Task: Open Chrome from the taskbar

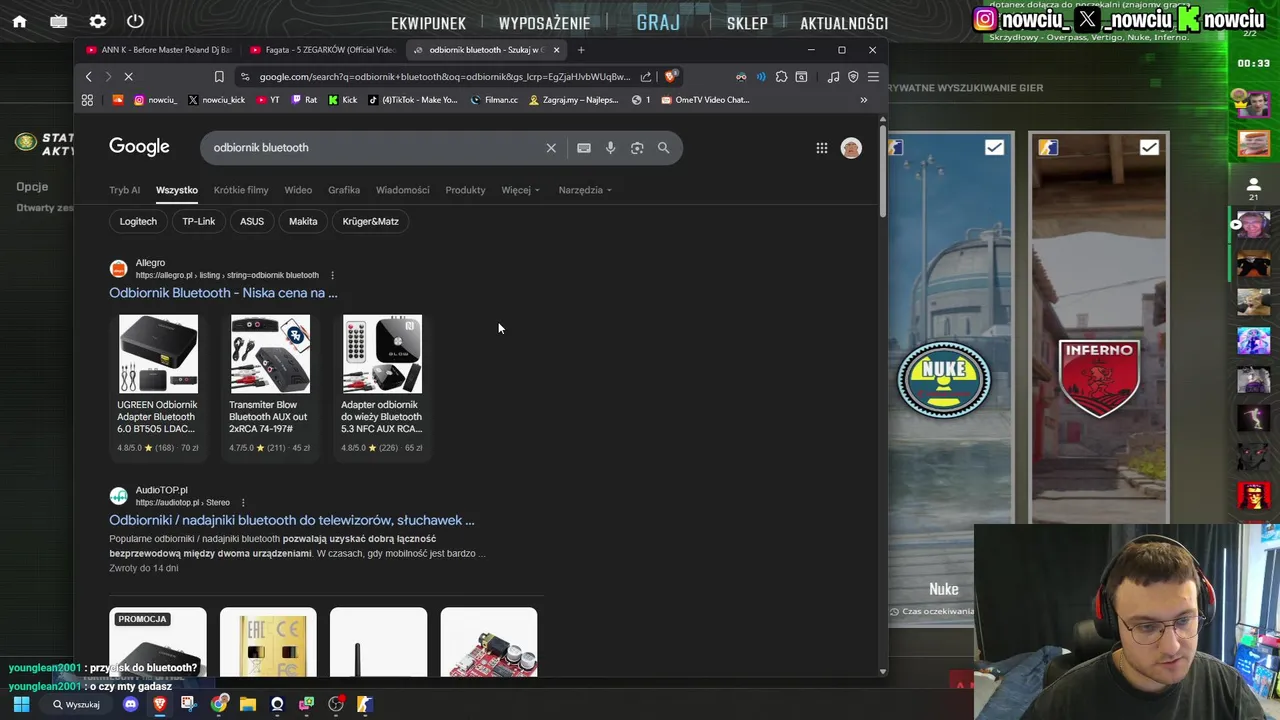Action: point(218,704)
